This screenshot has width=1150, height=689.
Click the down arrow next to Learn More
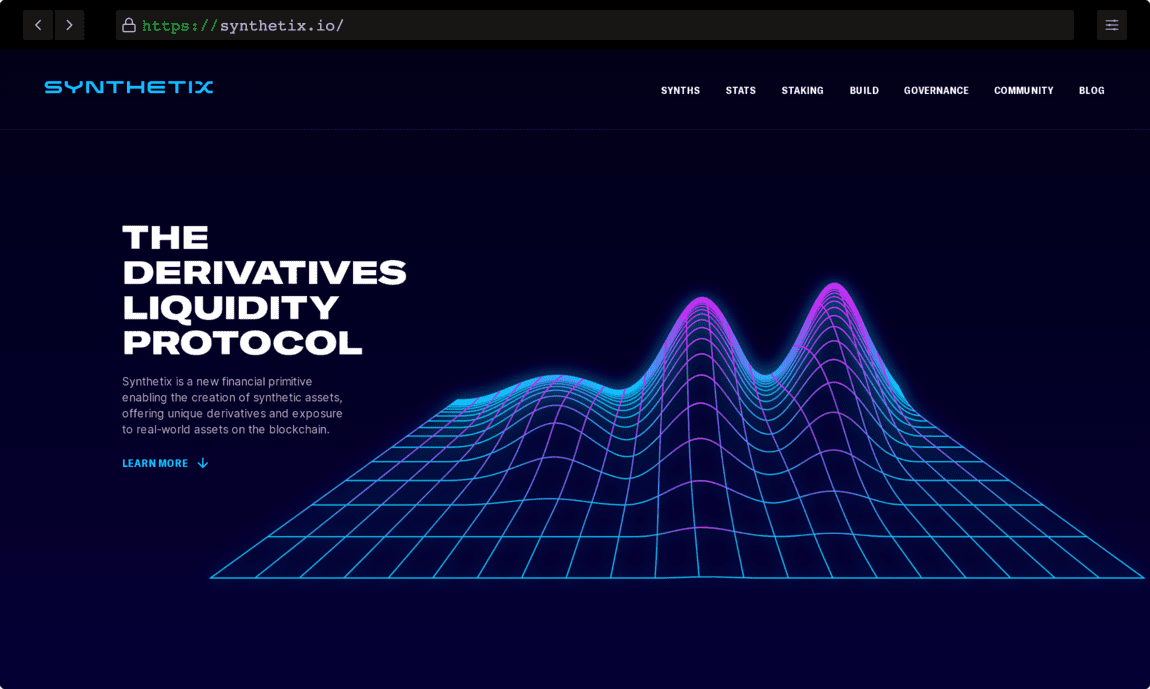pos(203,463)
